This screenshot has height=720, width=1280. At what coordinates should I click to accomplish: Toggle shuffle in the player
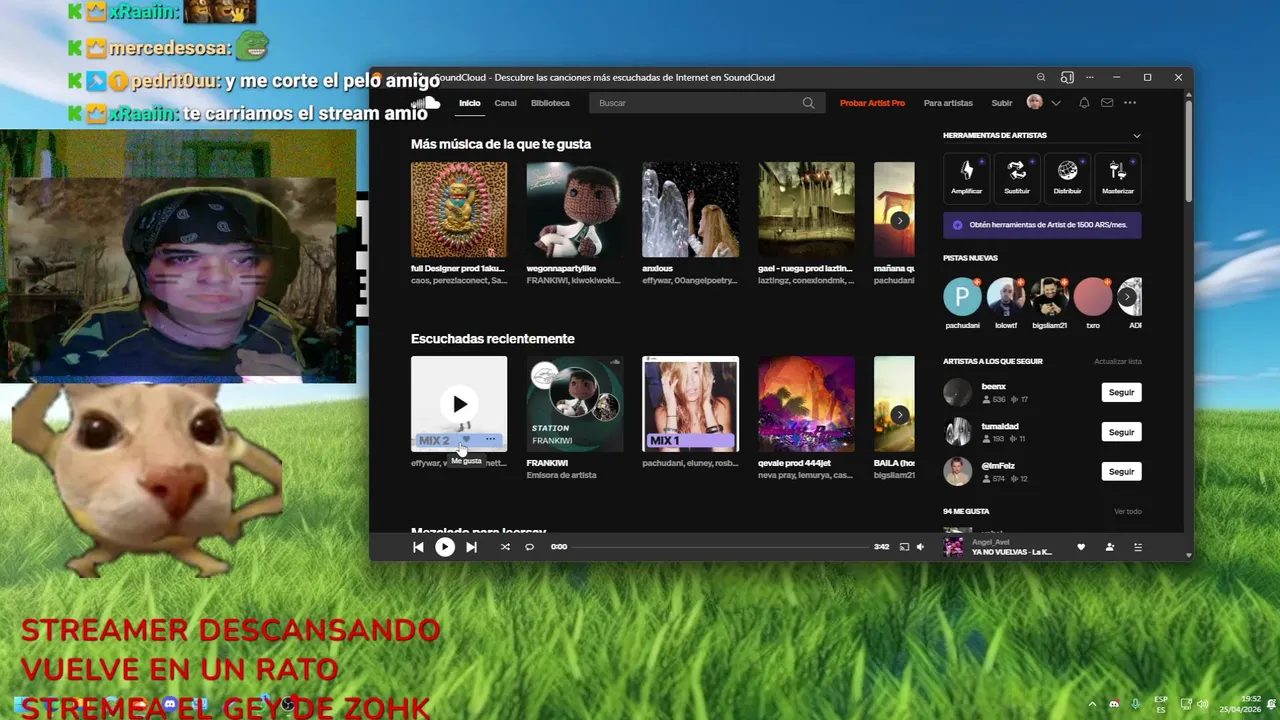tap(505, 547)
